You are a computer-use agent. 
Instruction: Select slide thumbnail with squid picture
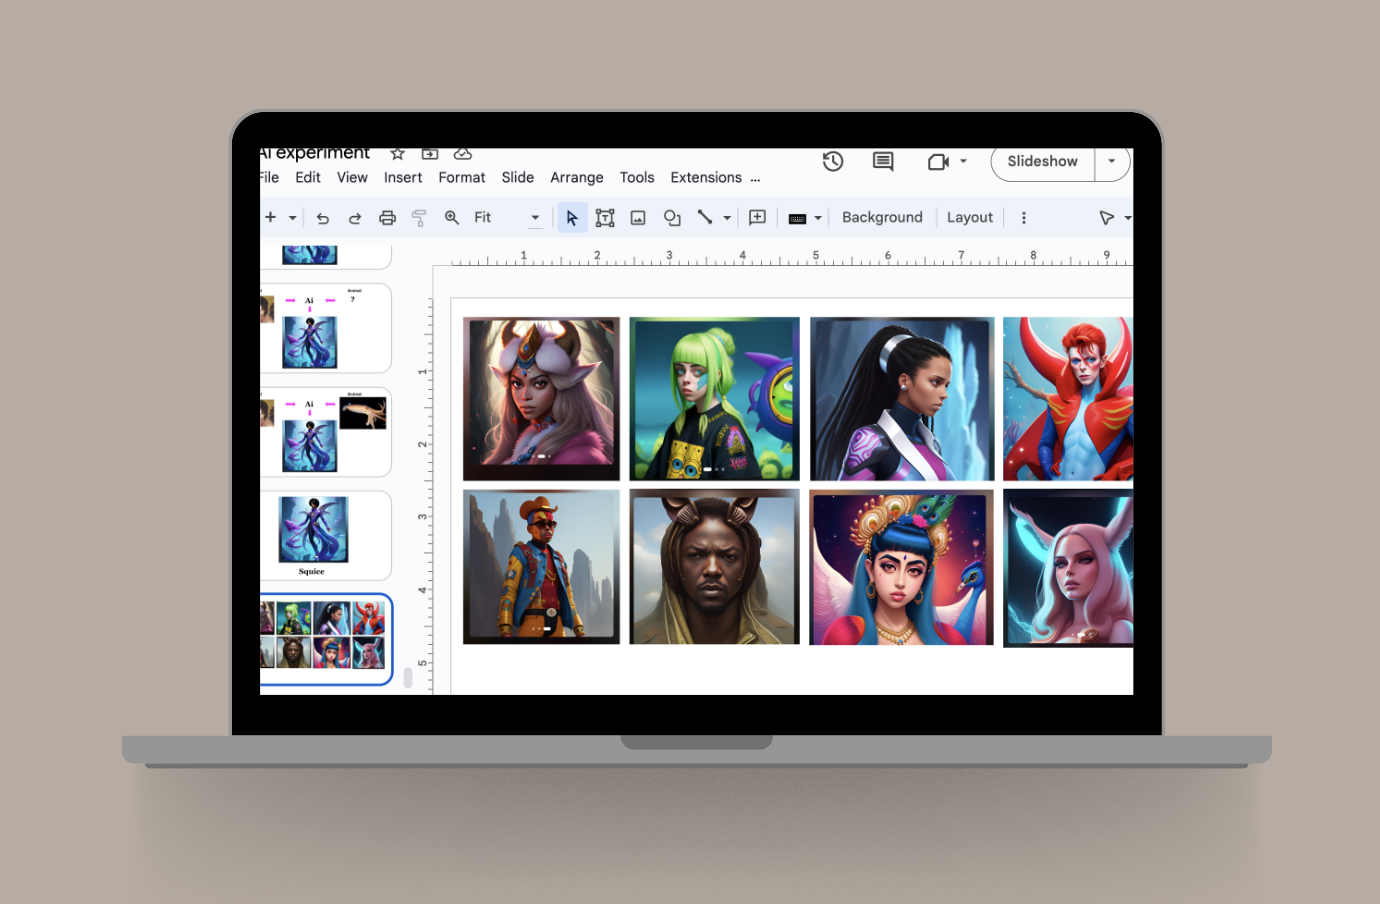[325, 432]
